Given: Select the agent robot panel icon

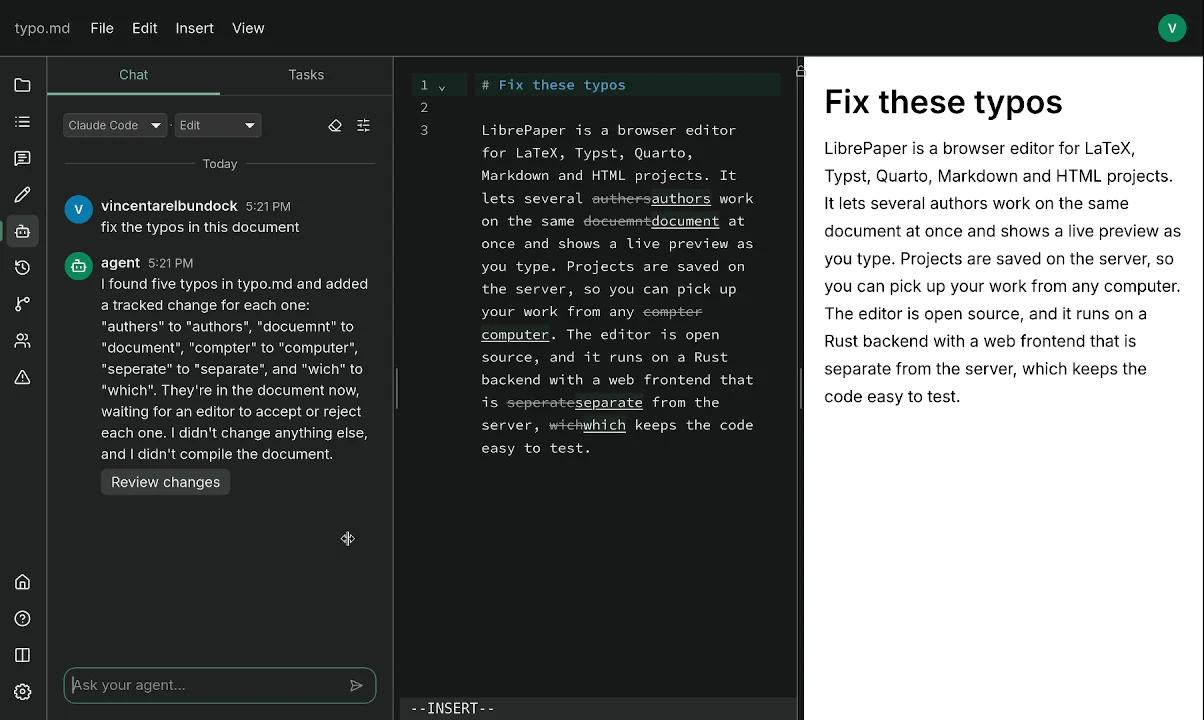Looking at the screenshot, I should tap(22, 231).
